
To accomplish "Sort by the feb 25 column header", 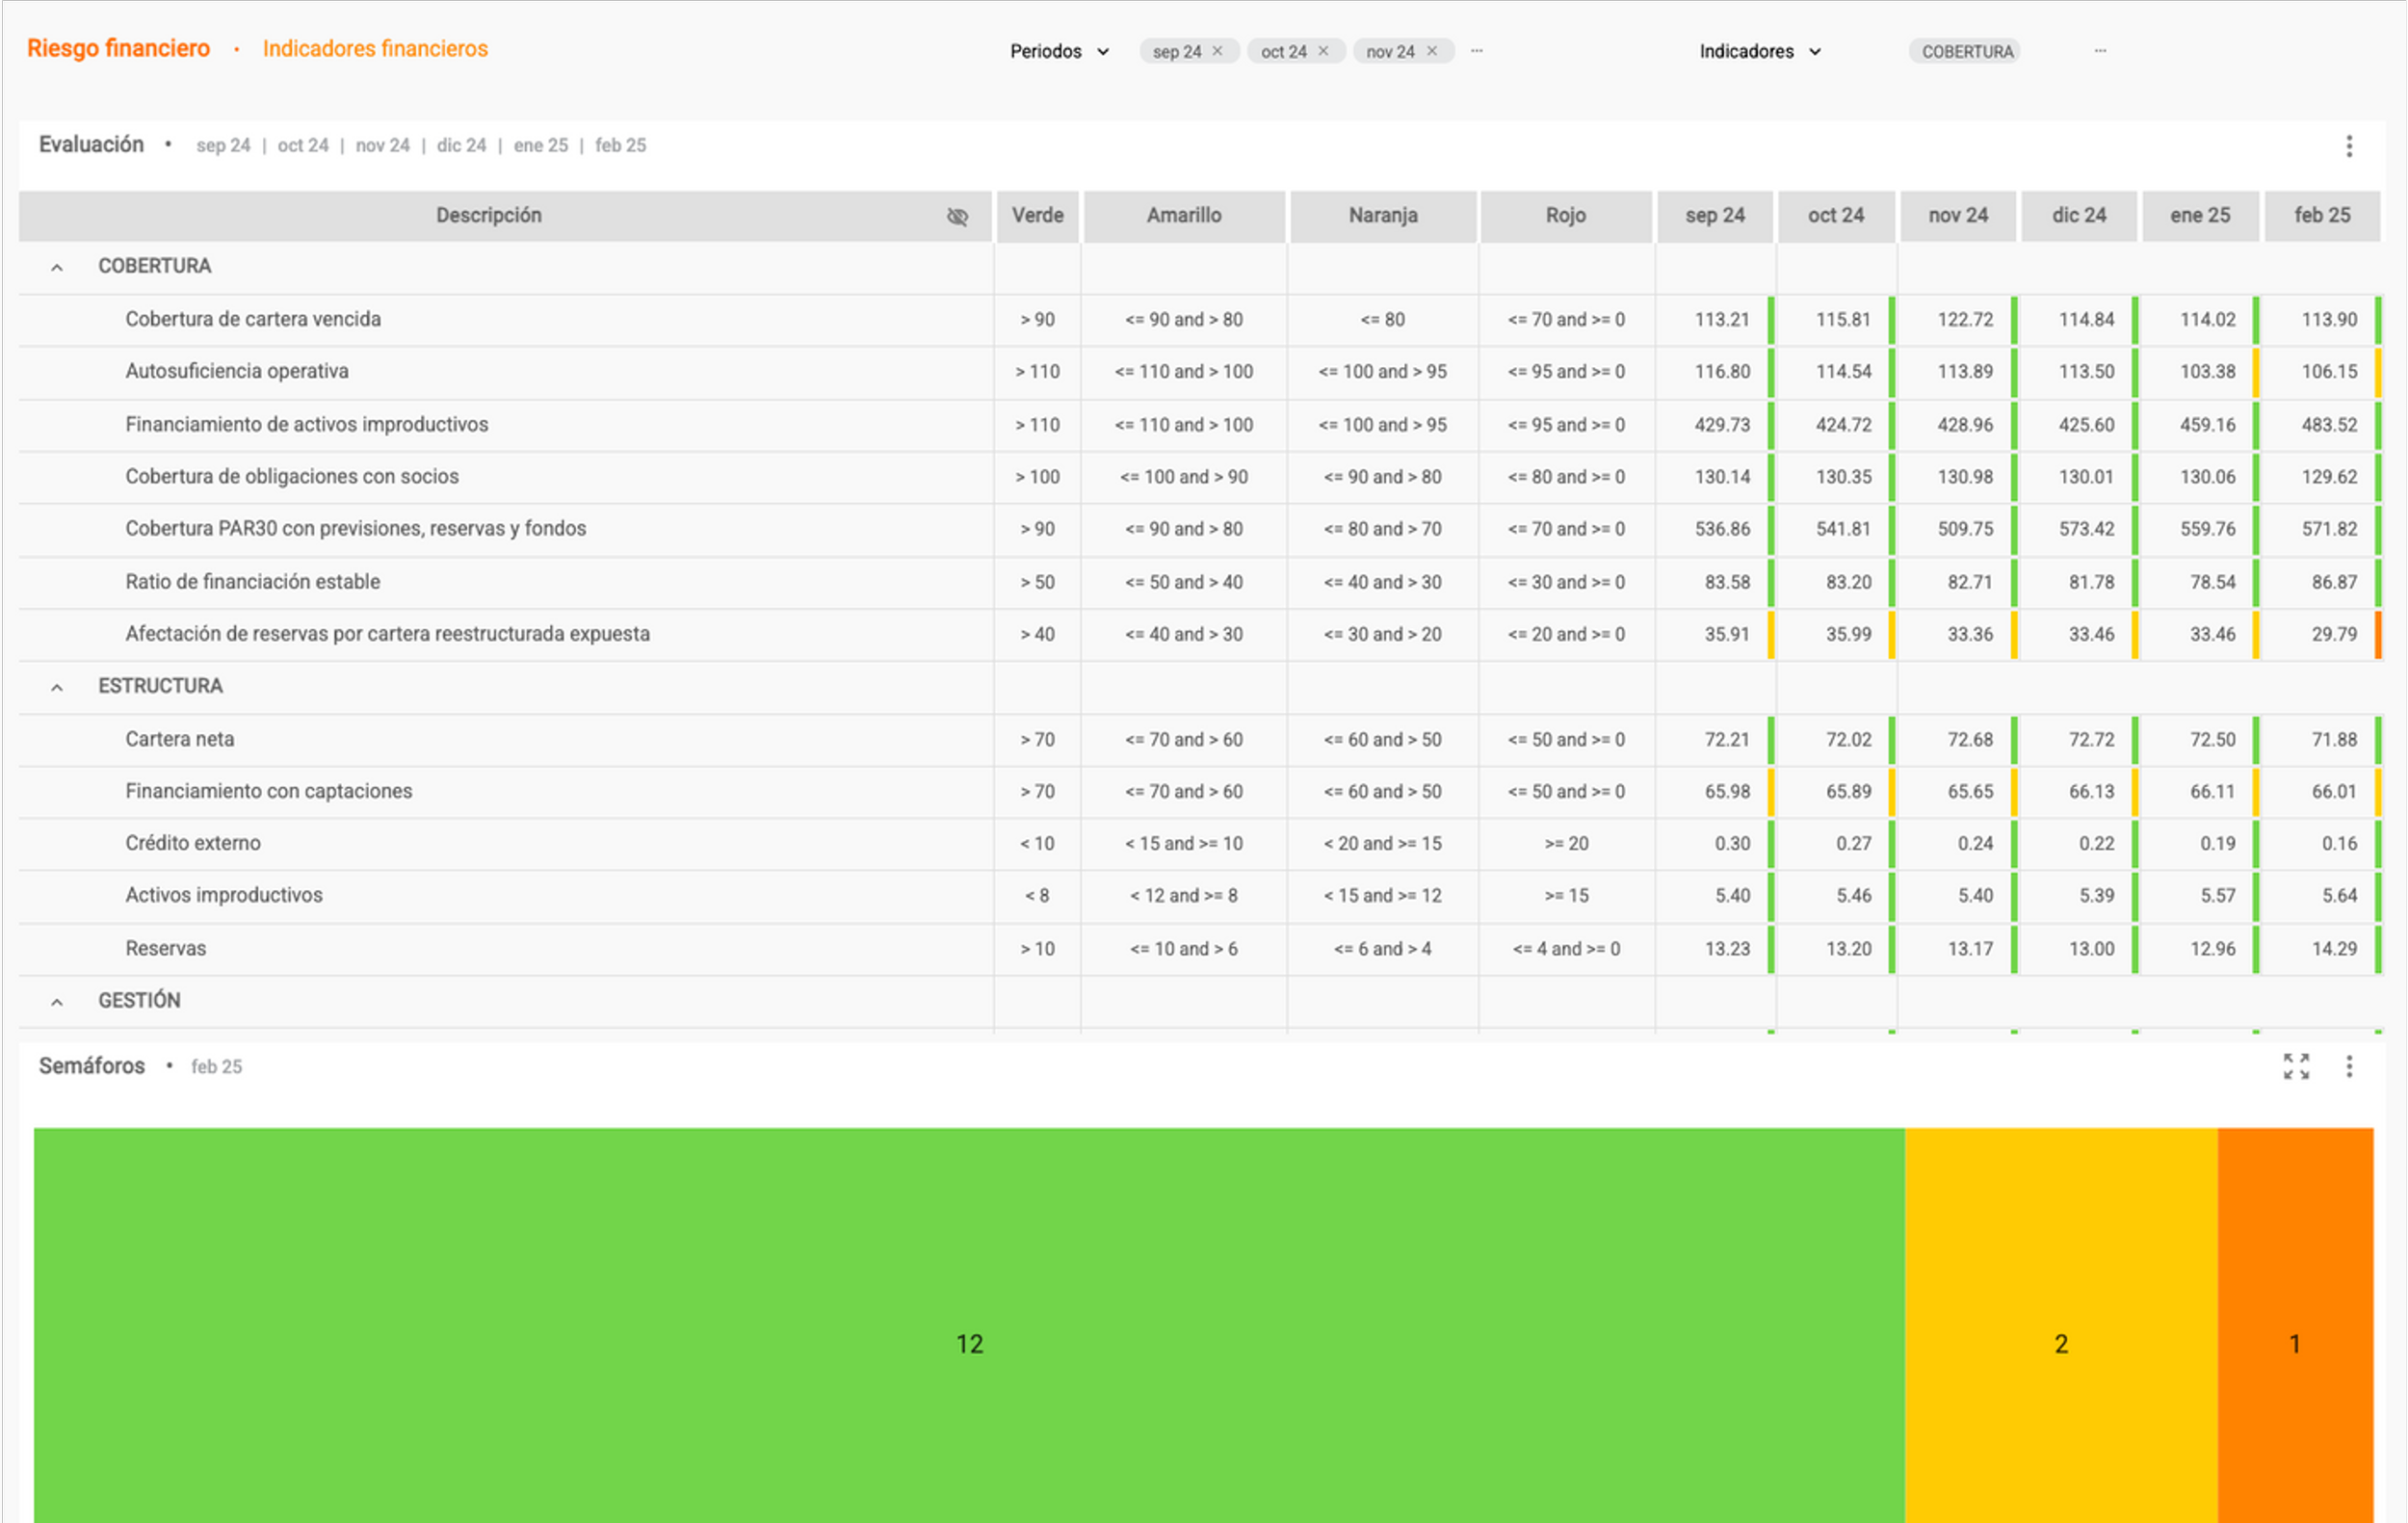I will 2321,215.
